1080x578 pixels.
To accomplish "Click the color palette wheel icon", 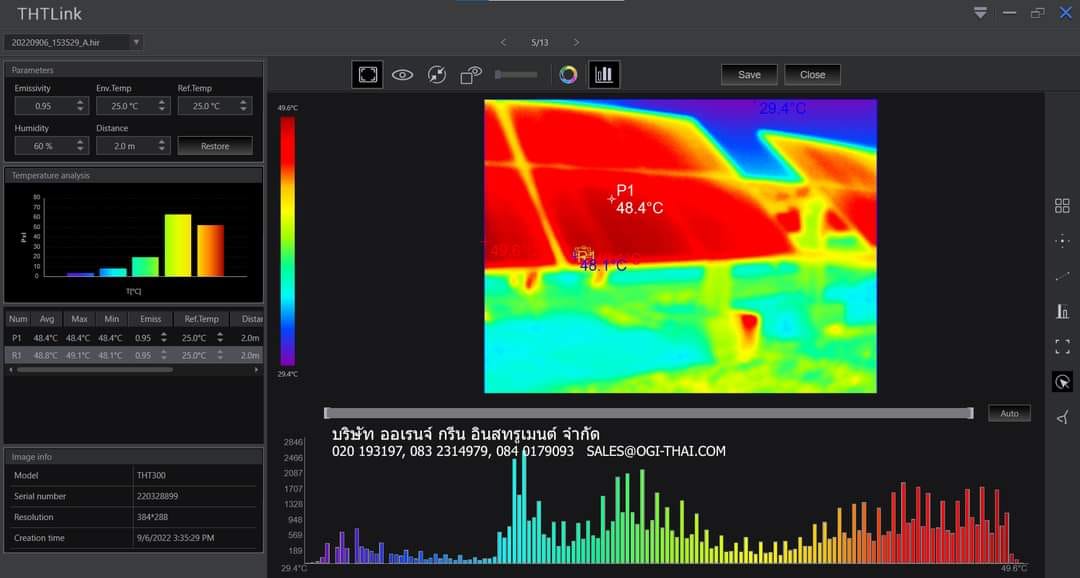I will click(568, 75).
